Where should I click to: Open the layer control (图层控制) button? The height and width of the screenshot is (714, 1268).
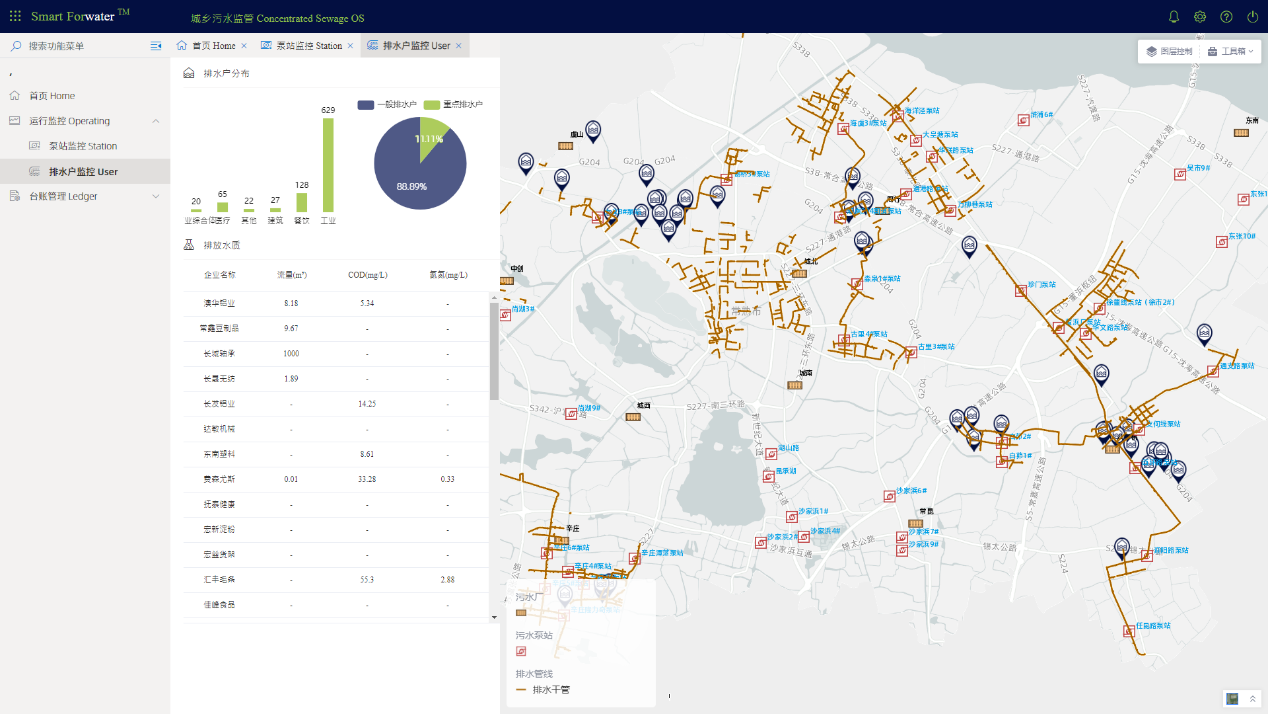point(1168,51)
